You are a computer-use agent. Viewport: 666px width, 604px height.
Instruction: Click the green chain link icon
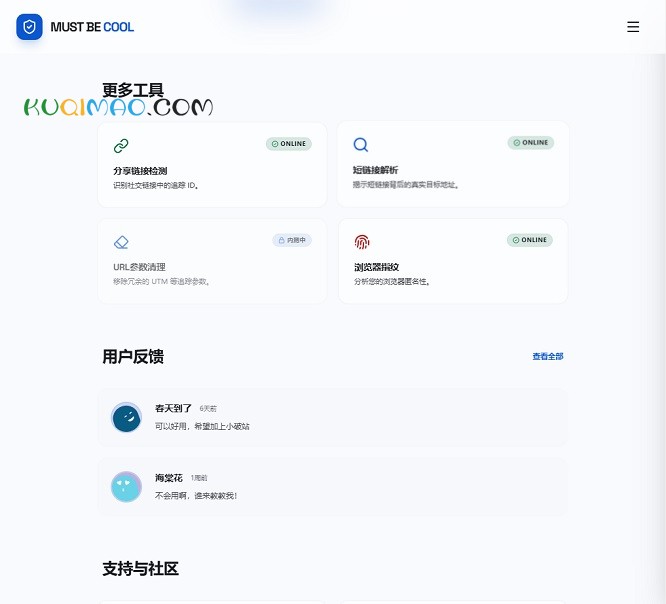tap(121, 146)
